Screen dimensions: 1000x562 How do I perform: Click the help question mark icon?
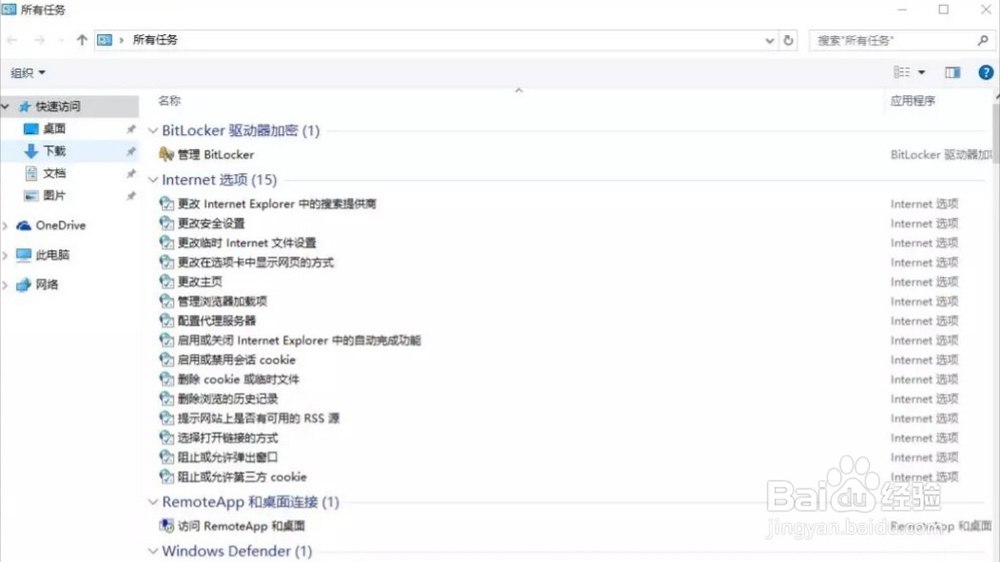click(x=985, y=73)
